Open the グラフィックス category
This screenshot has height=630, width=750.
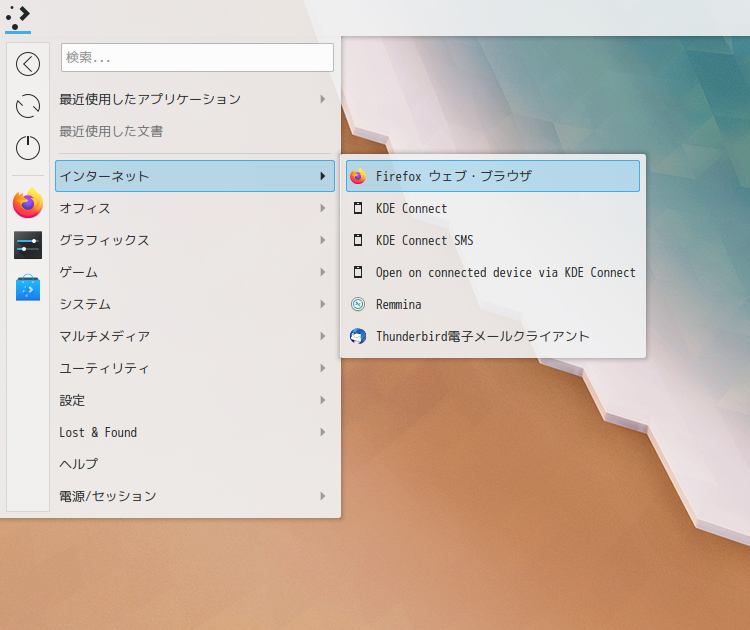pos(194,240)
